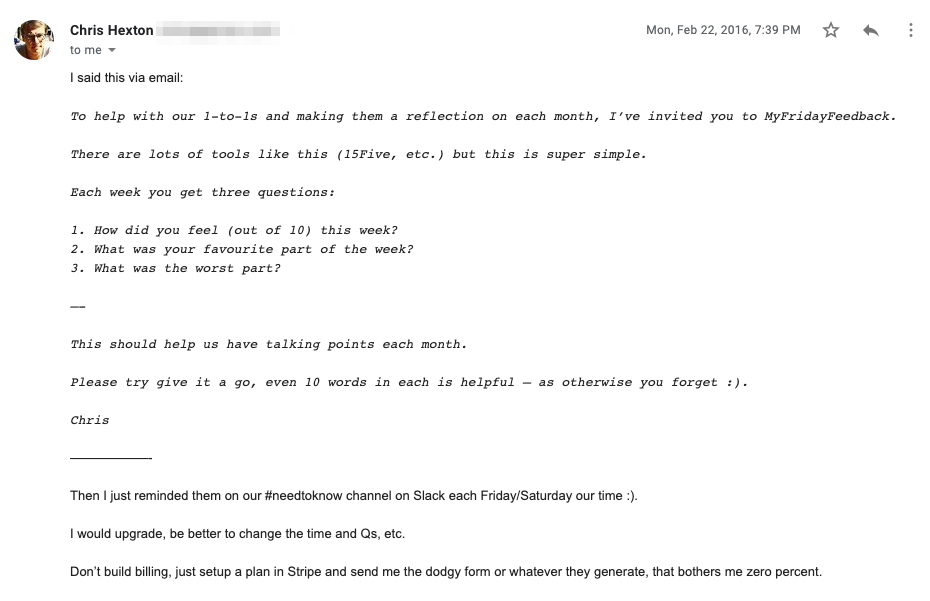
Task: Click question 1 about feeling out of 10
Action: pyautogui.click(x=234, y=230)
